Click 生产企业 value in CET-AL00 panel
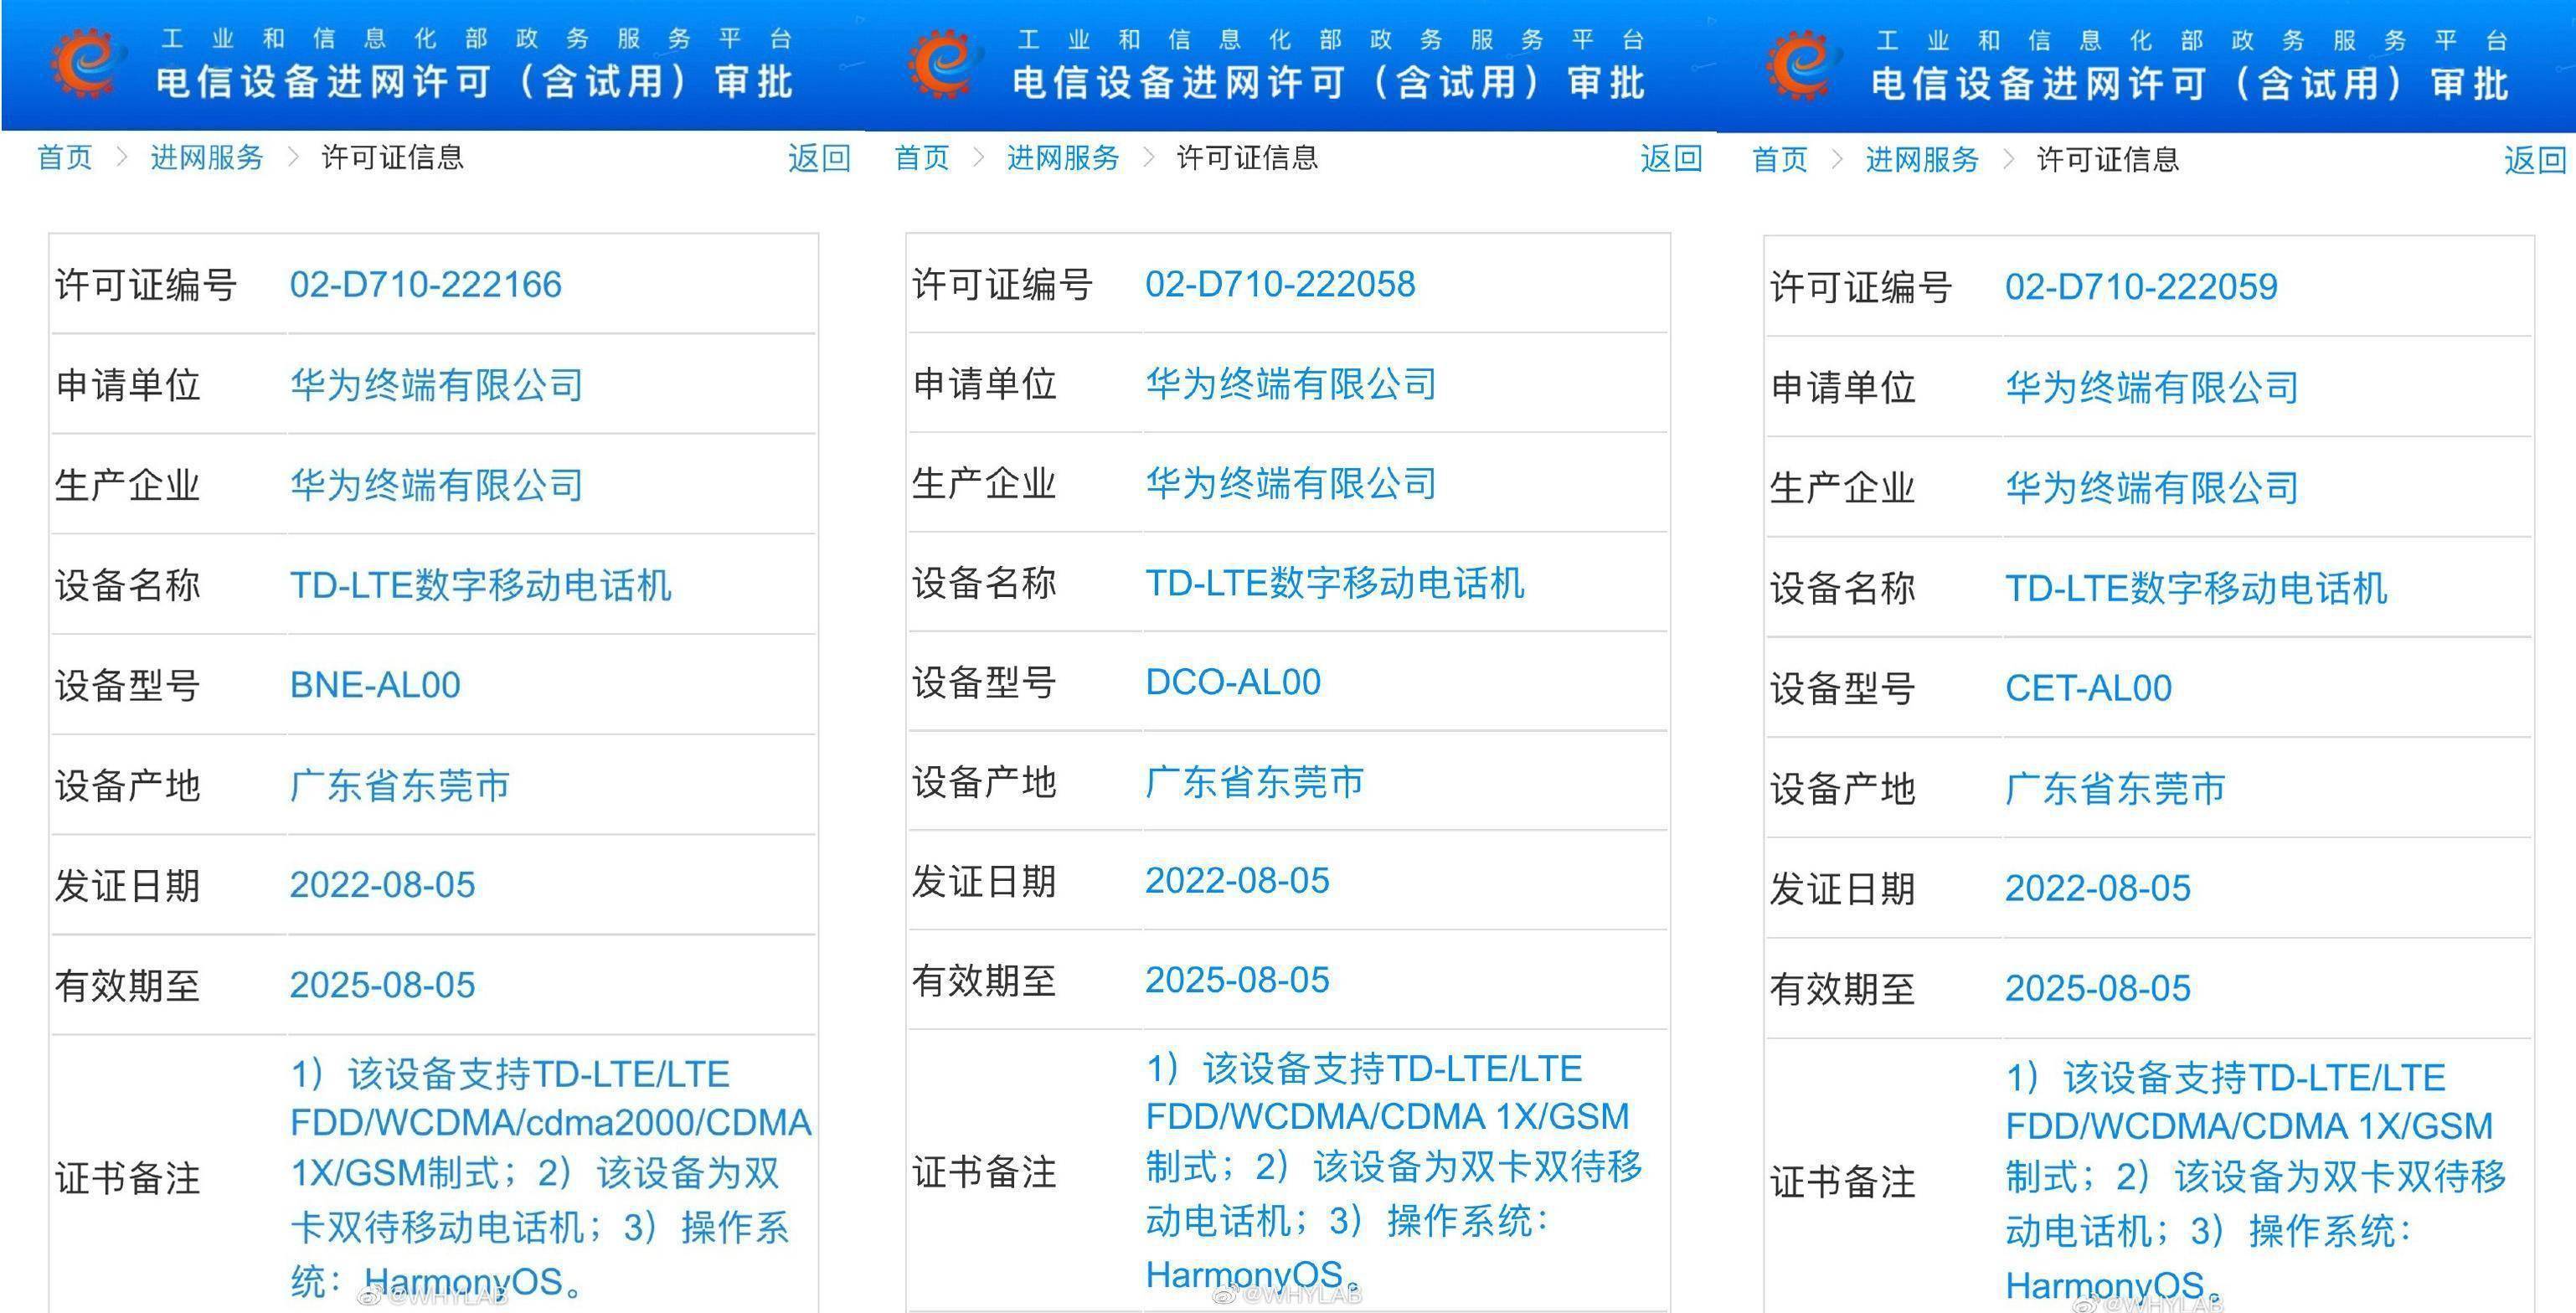Screen dimensions: 2576x1313 point(2153,488)
